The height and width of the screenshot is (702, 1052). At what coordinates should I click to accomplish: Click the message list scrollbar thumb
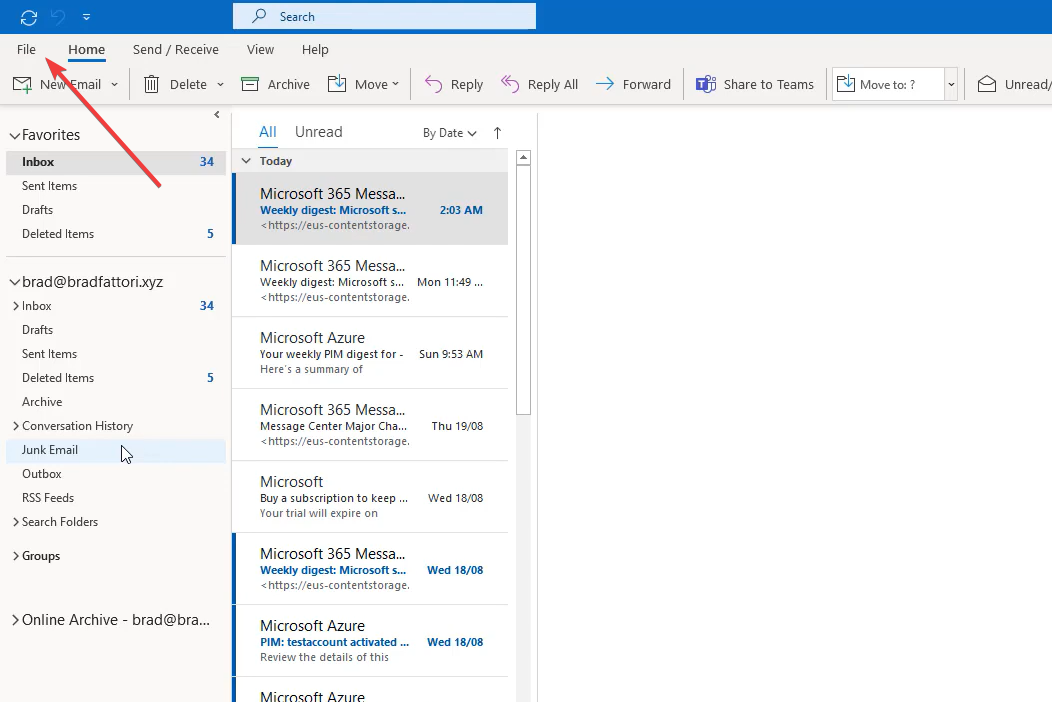[x=523, y=290]
